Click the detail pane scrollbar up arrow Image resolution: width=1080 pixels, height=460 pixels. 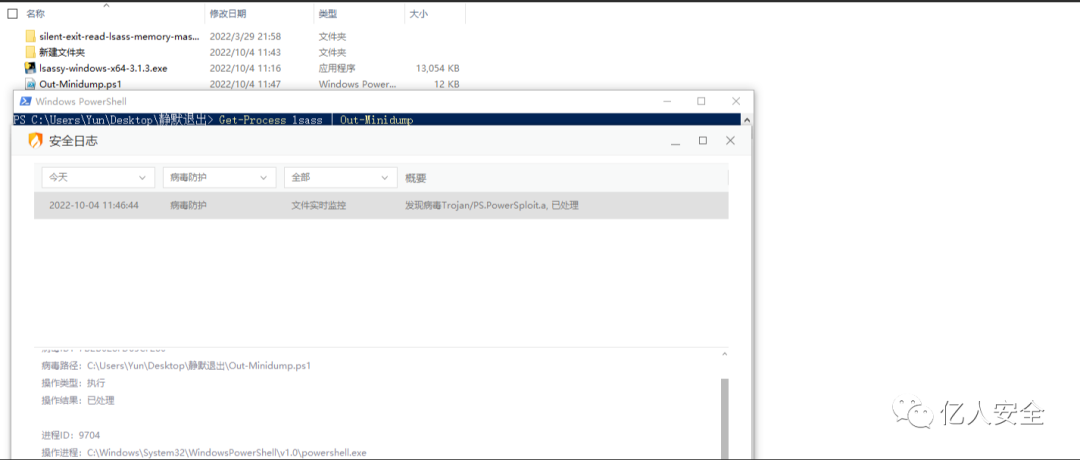(x=724, y=354)
